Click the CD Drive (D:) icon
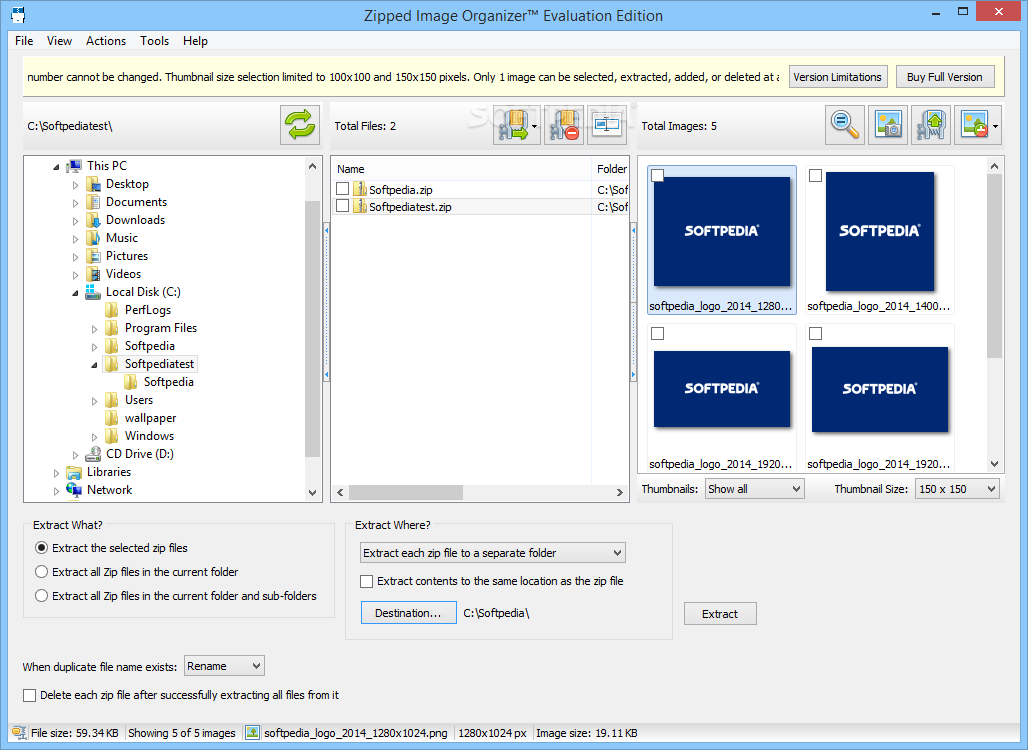This screenshot has width=1028, height=750. pos(93,454)
